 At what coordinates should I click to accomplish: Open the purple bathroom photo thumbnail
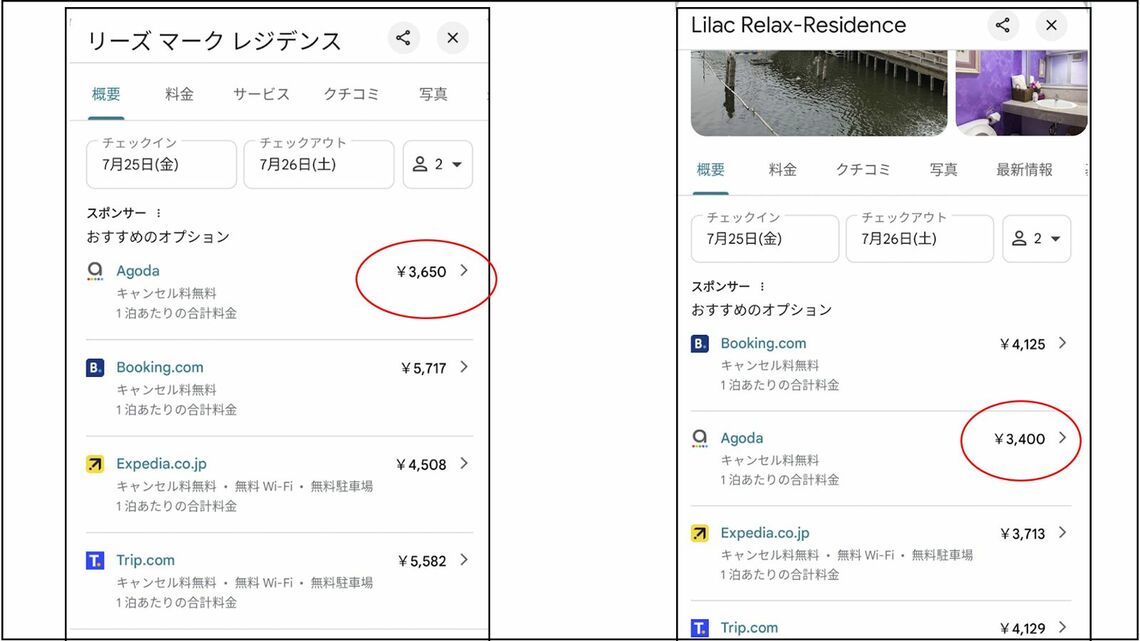coord(1021,93)
